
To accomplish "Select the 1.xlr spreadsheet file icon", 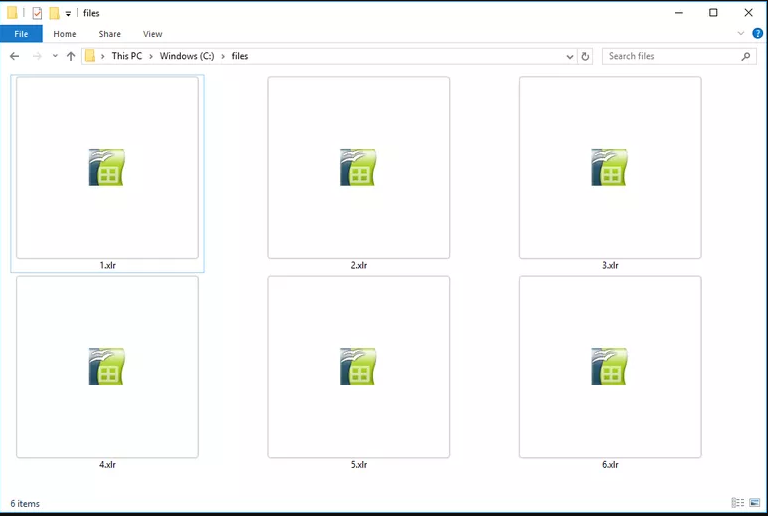I will (x=107, y=167).
